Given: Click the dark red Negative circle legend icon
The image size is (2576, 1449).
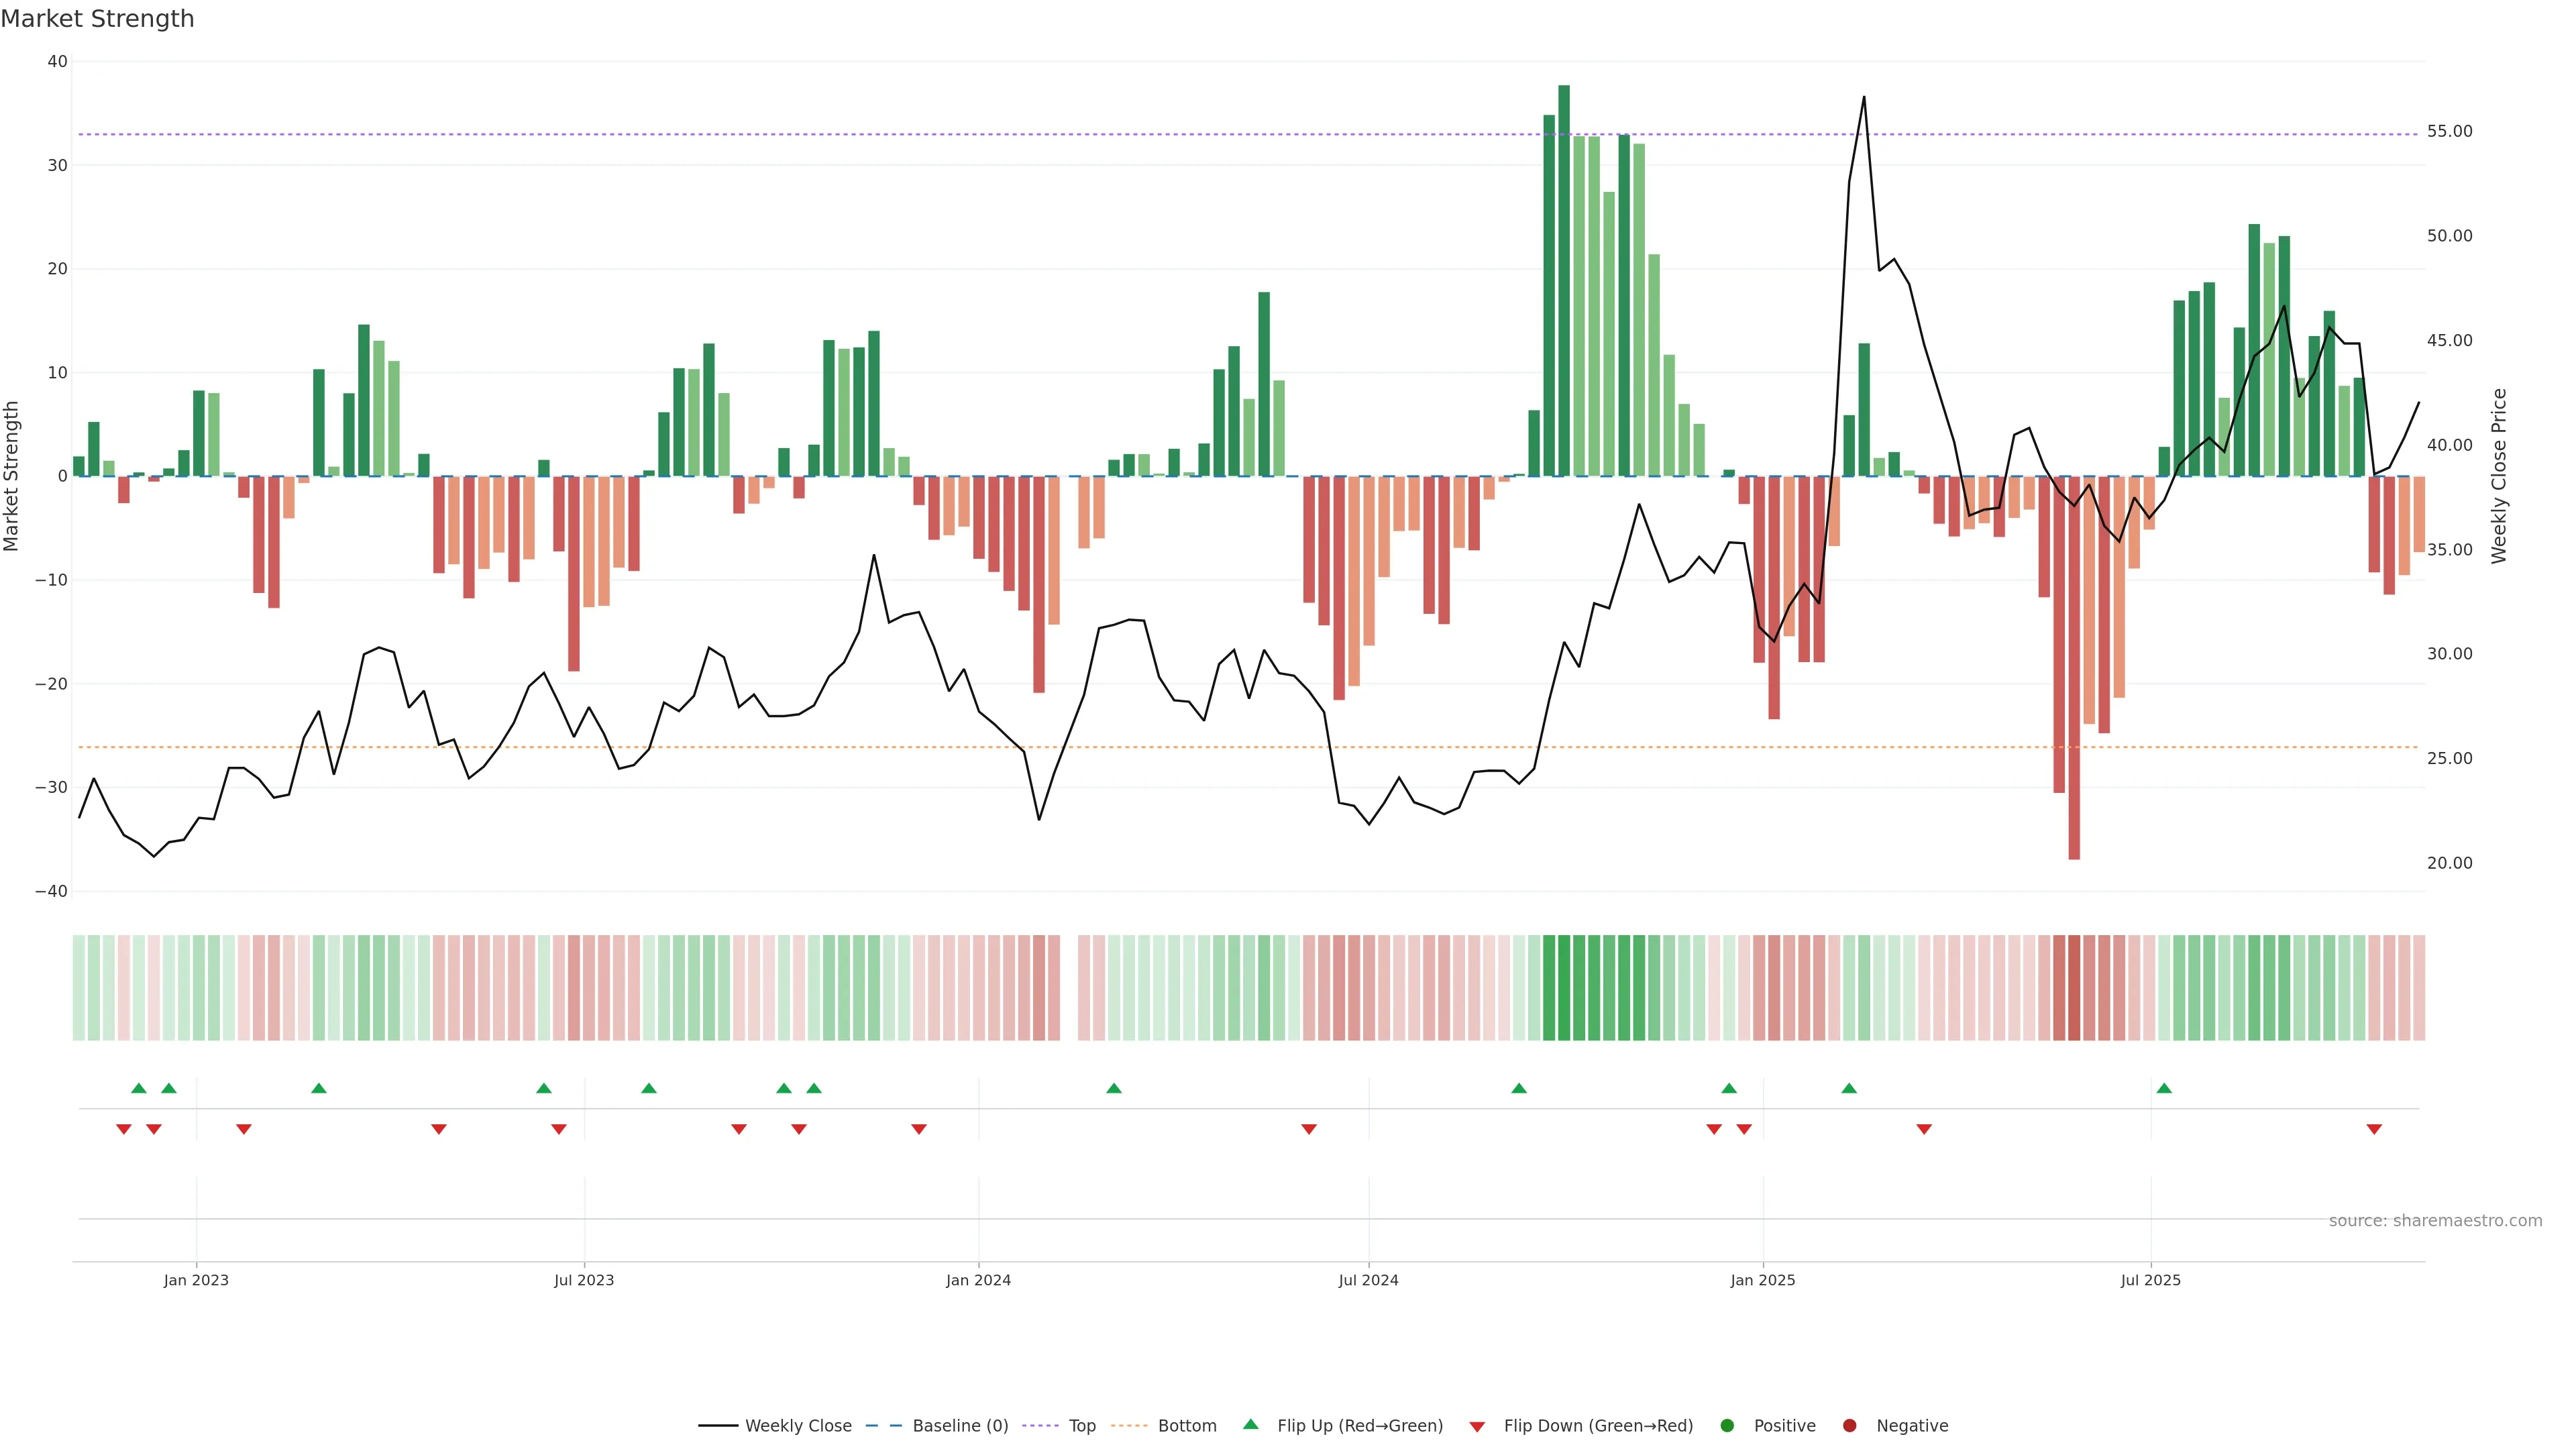Looking at the screenshot, I should 1849,1425.
